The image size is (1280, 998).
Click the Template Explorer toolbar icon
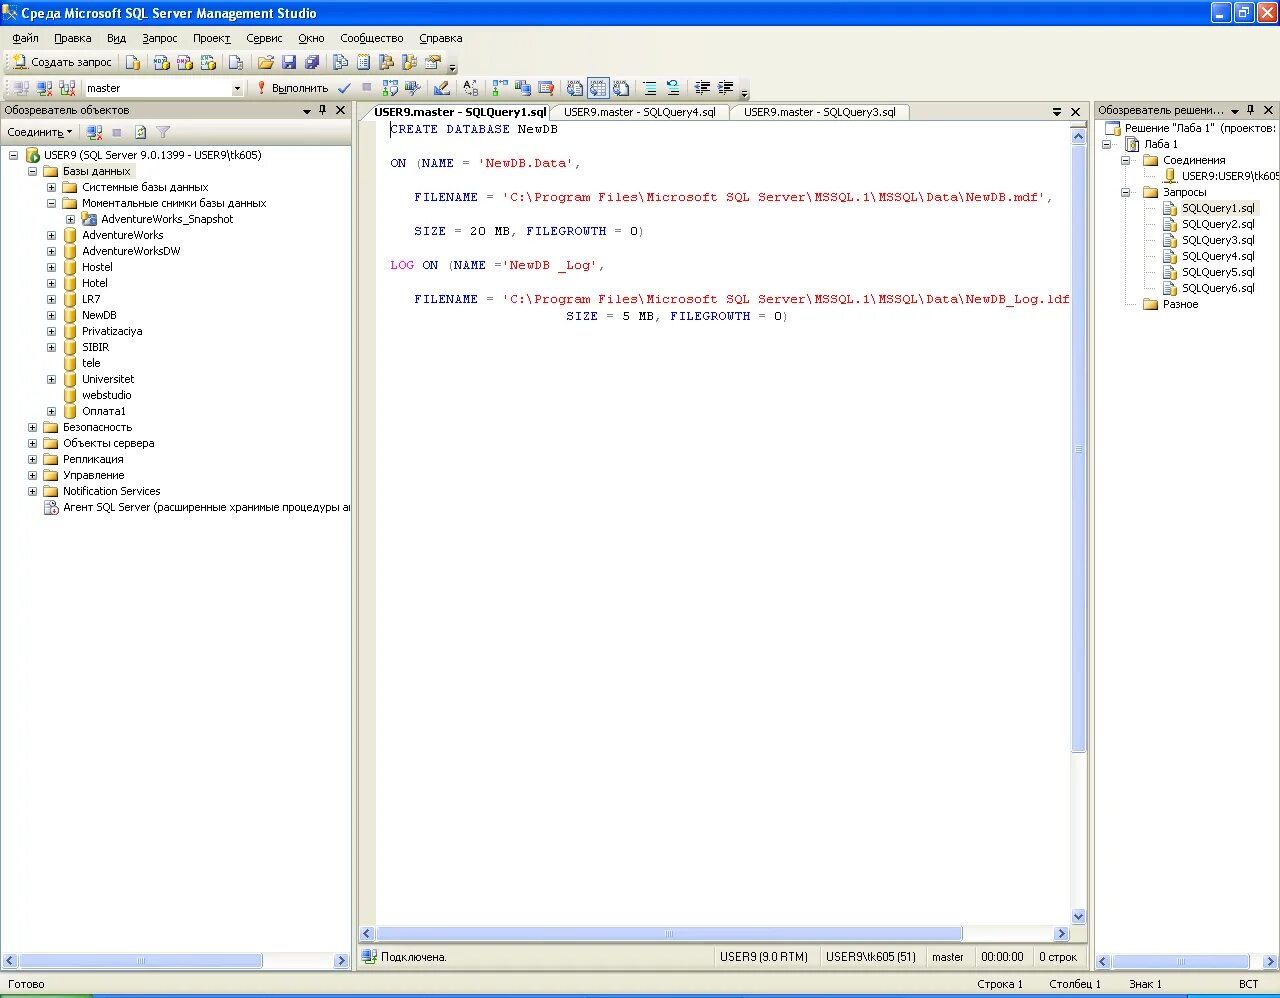(409, 62)
